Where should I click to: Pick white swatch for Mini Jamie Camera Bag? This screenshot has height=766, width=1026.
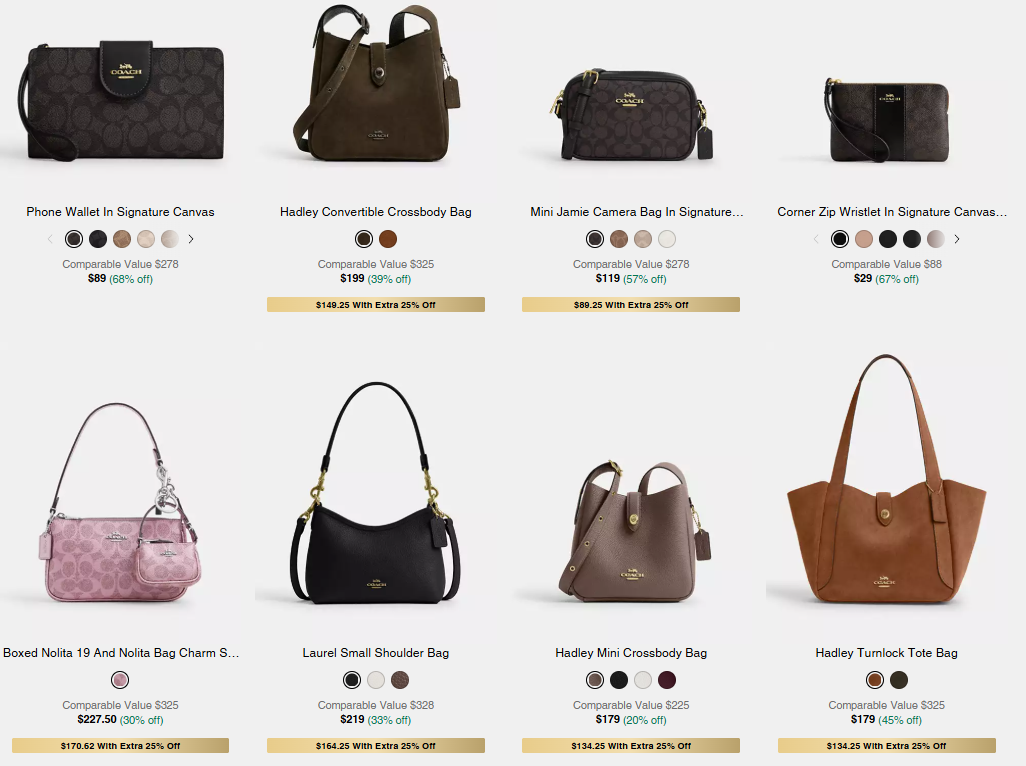click(667, 239)
